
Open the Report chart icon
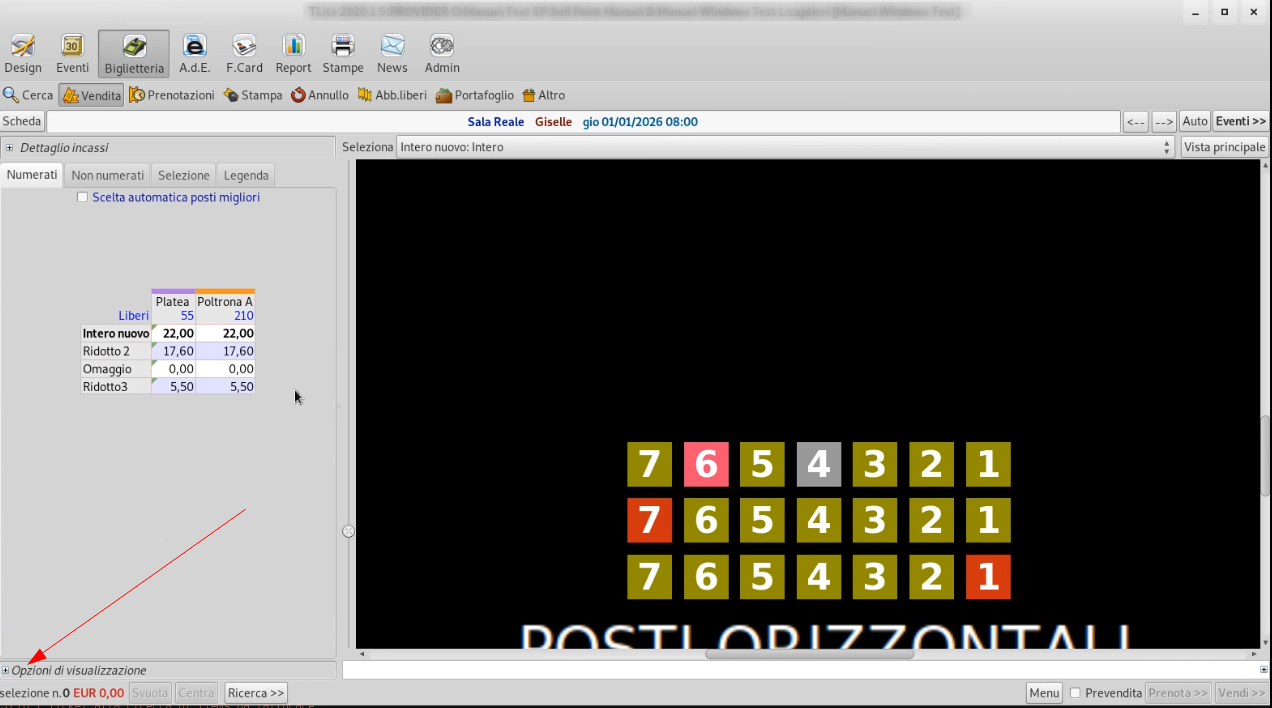pyautogui.click(x=293, y=46)
